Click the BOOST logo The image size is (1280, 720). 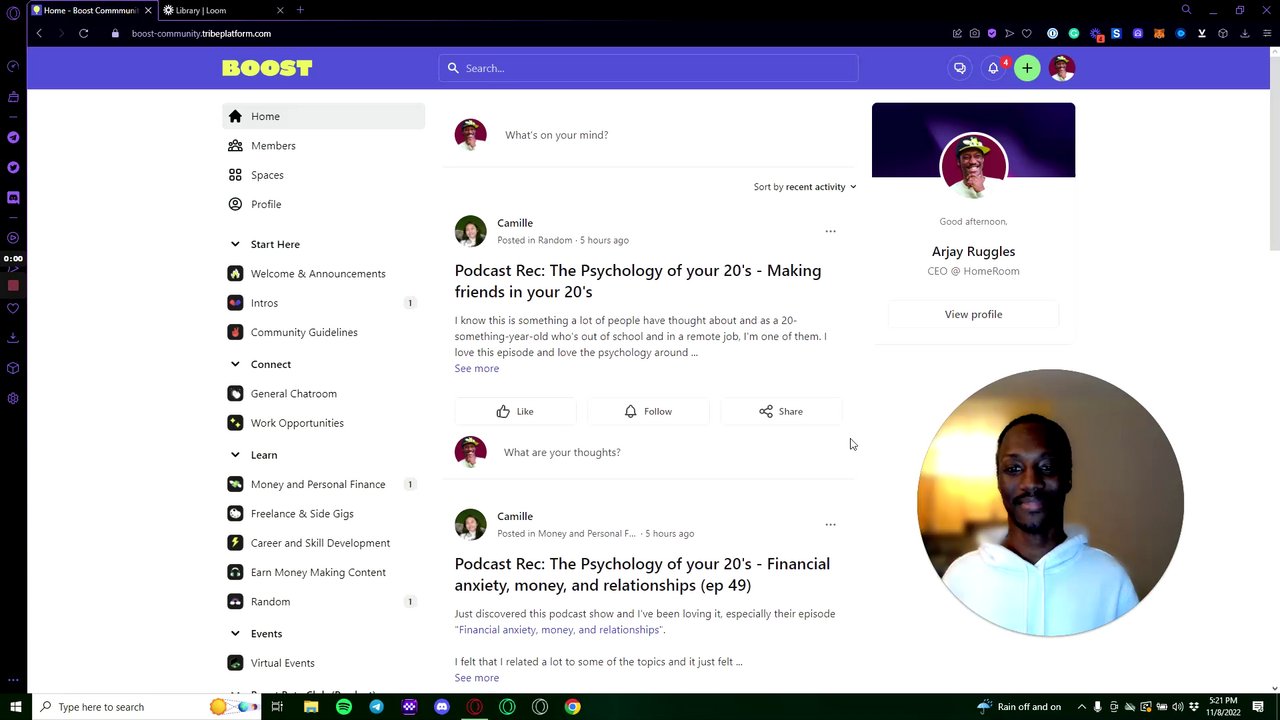[x=267, y=68]
